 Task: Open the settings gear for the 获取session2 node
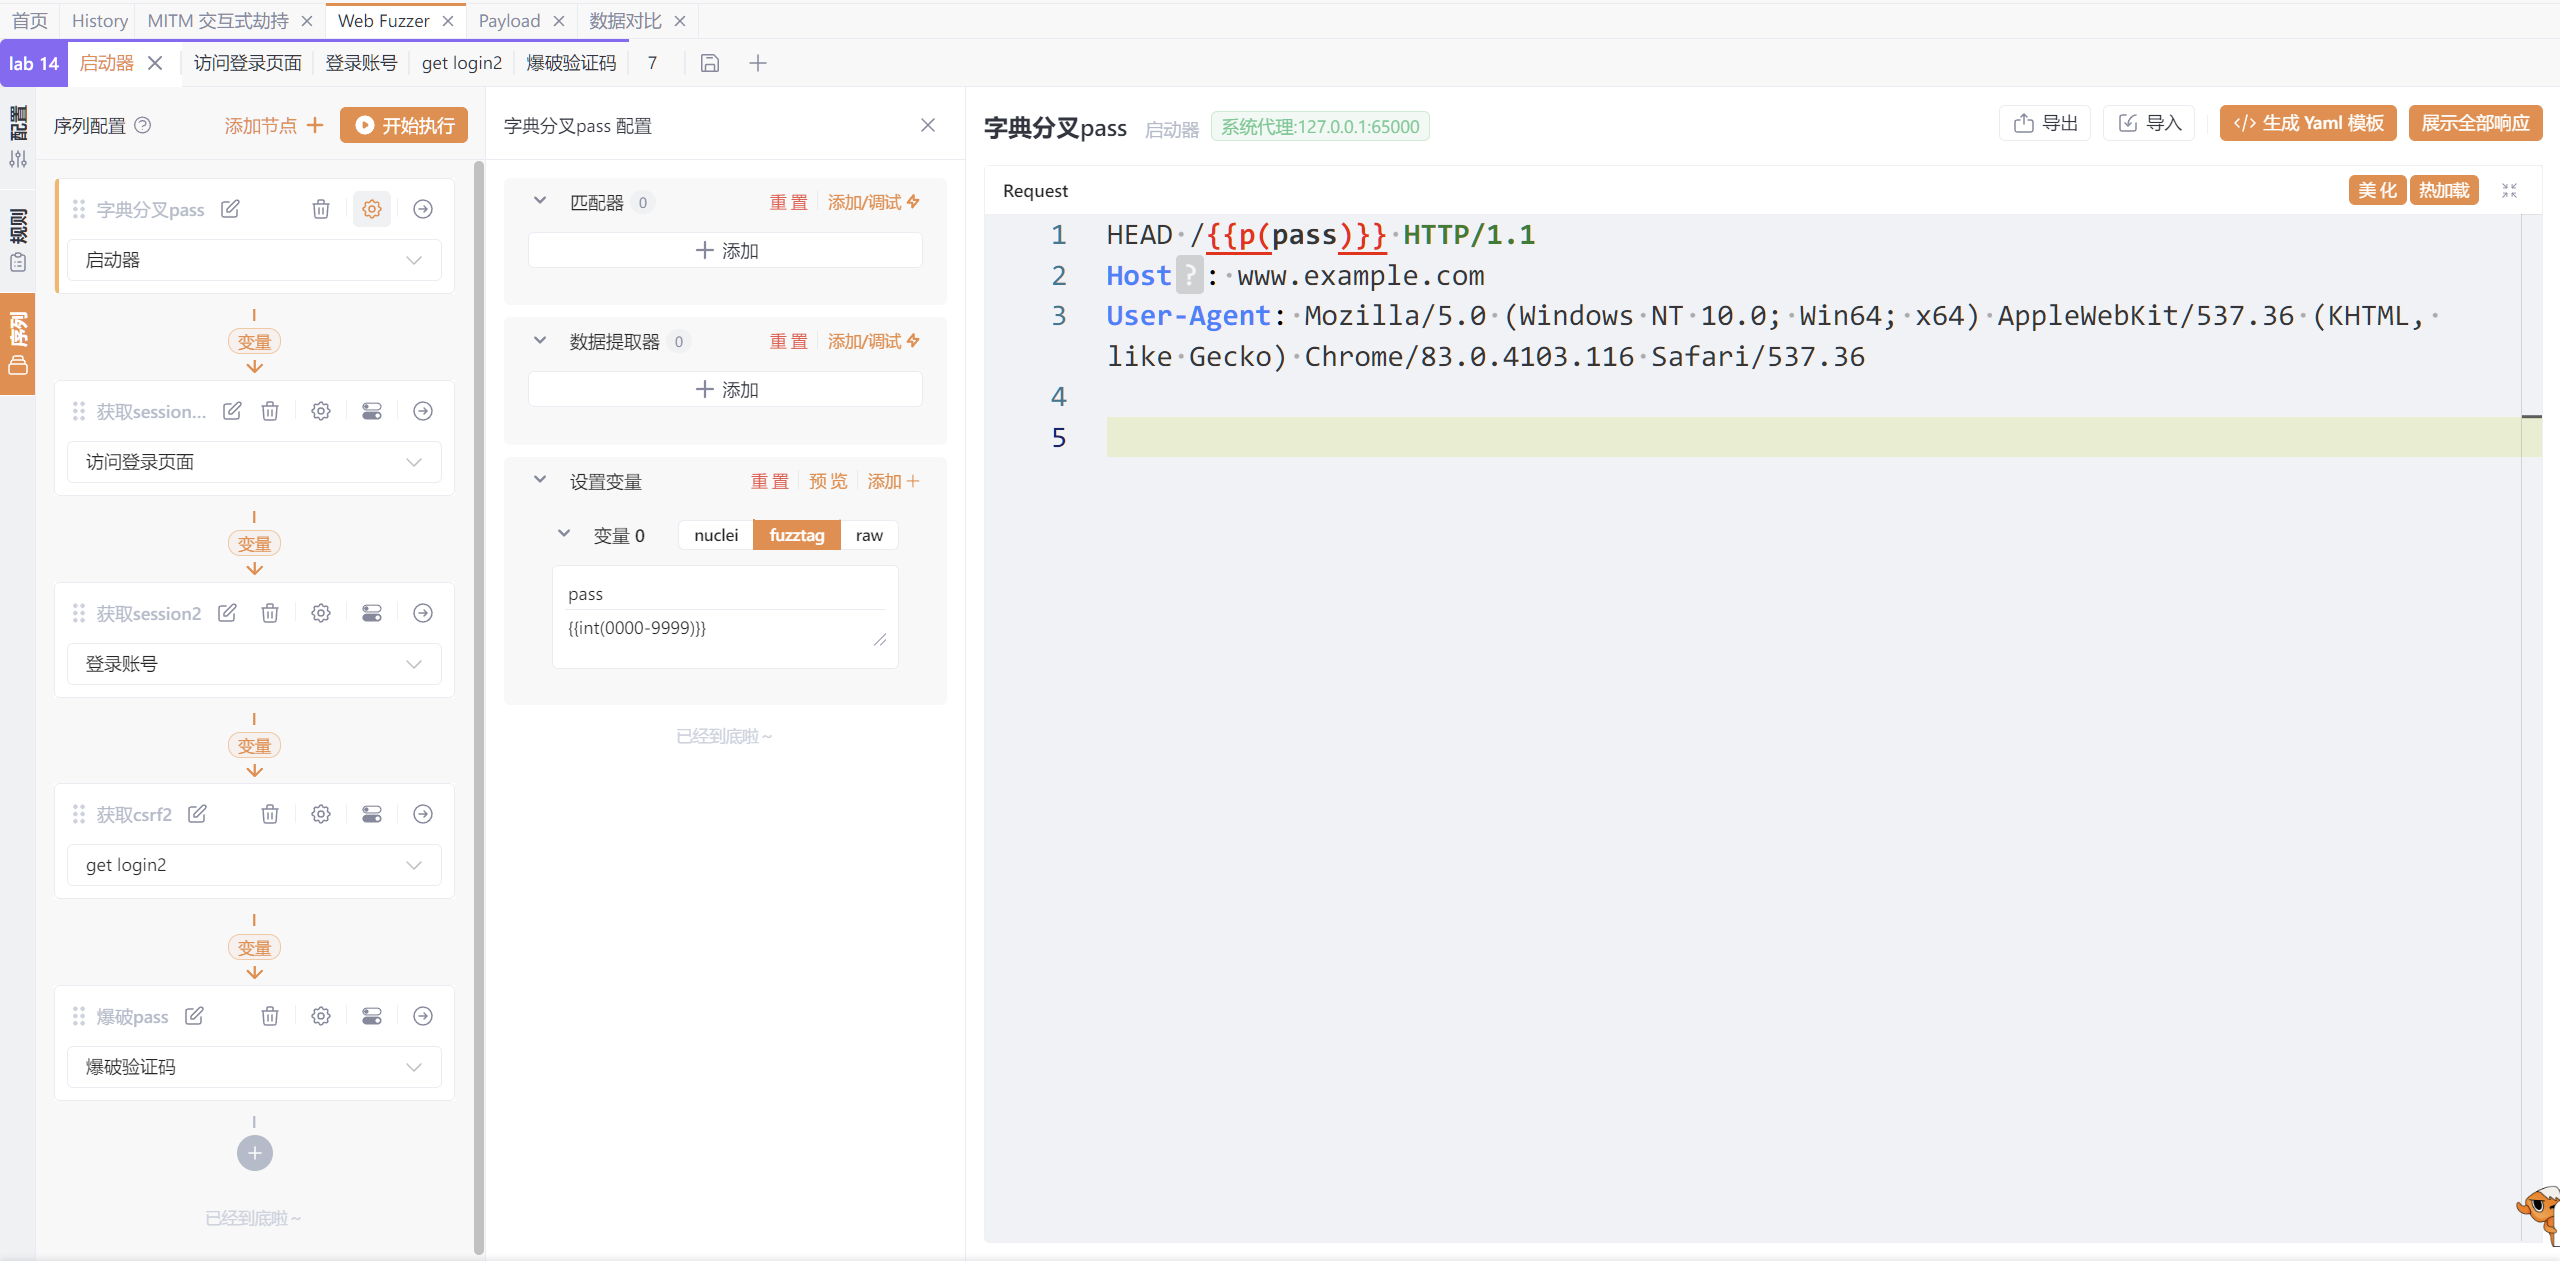click(320, 613)
